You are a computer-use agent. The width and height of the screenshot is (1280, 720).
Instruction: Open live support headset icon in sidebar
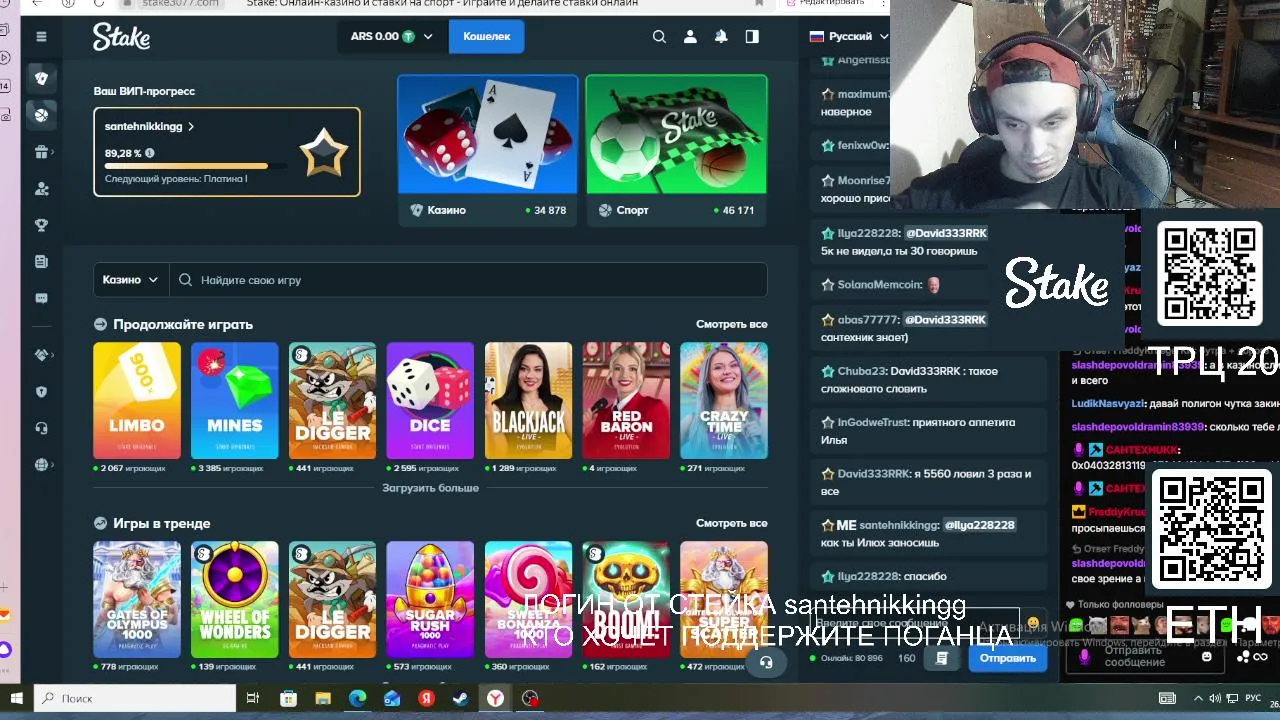41,428
